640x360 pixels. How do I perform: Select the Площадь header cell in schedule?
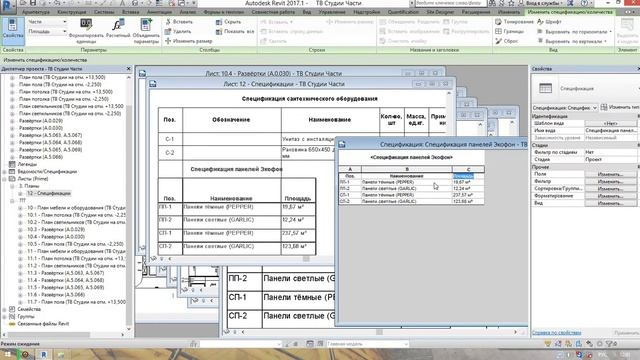[468, 176]
